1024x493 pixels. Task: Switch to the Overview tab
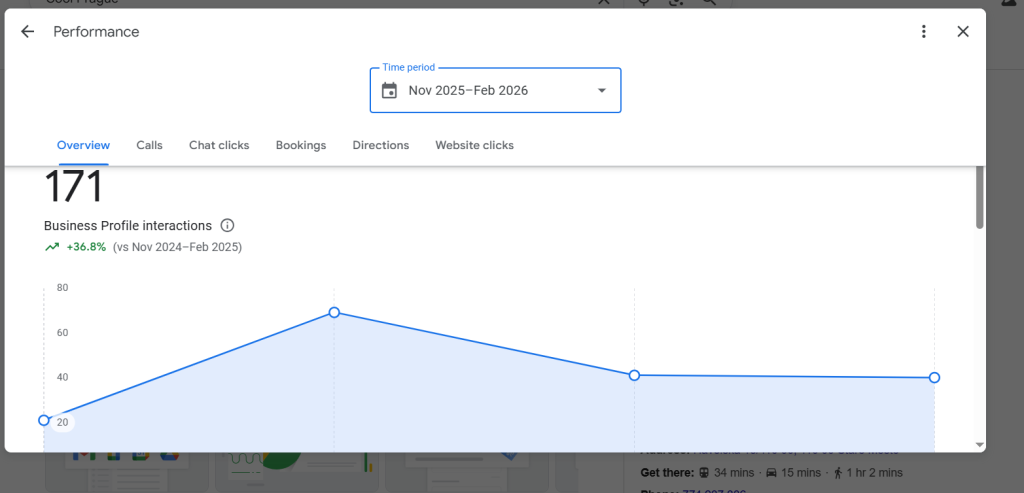pos(83,145)
